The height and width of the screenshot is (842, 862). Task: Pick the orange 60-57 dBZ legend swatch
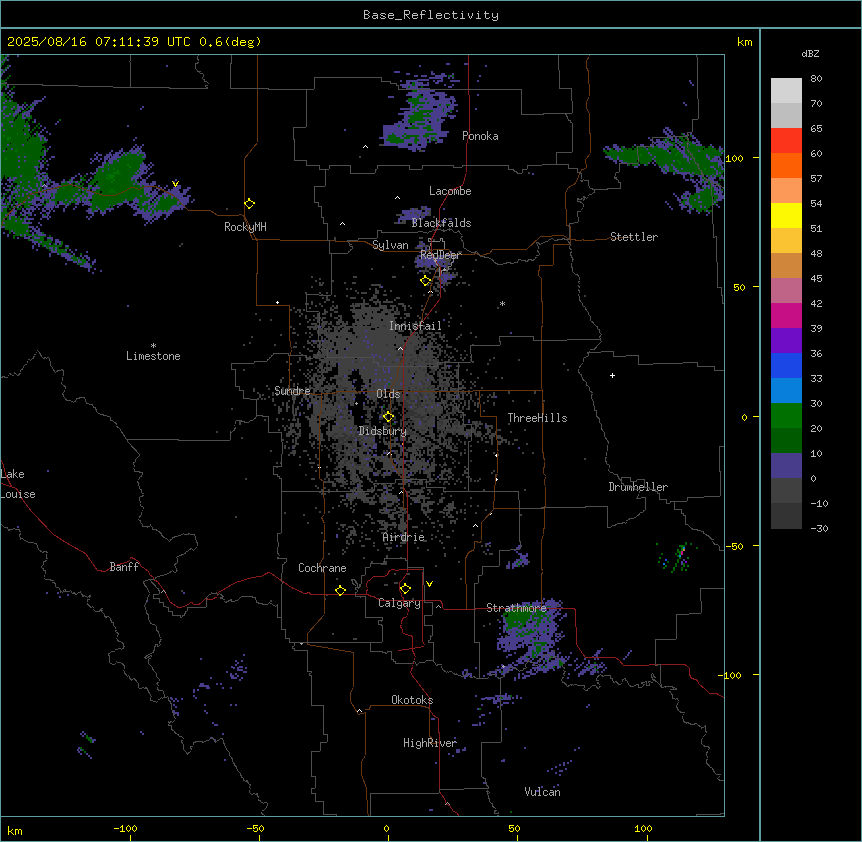tap(786, 165)
